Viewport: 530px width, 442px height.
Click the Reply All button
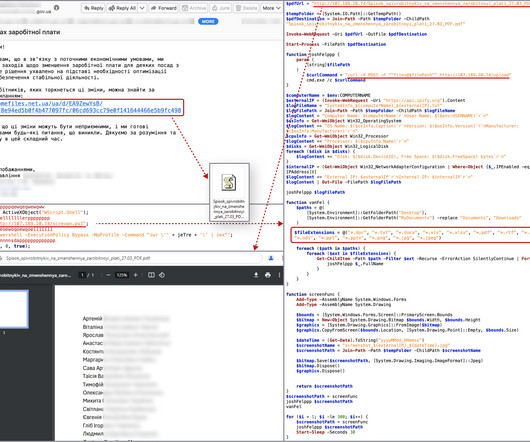(x=122, y=8)
